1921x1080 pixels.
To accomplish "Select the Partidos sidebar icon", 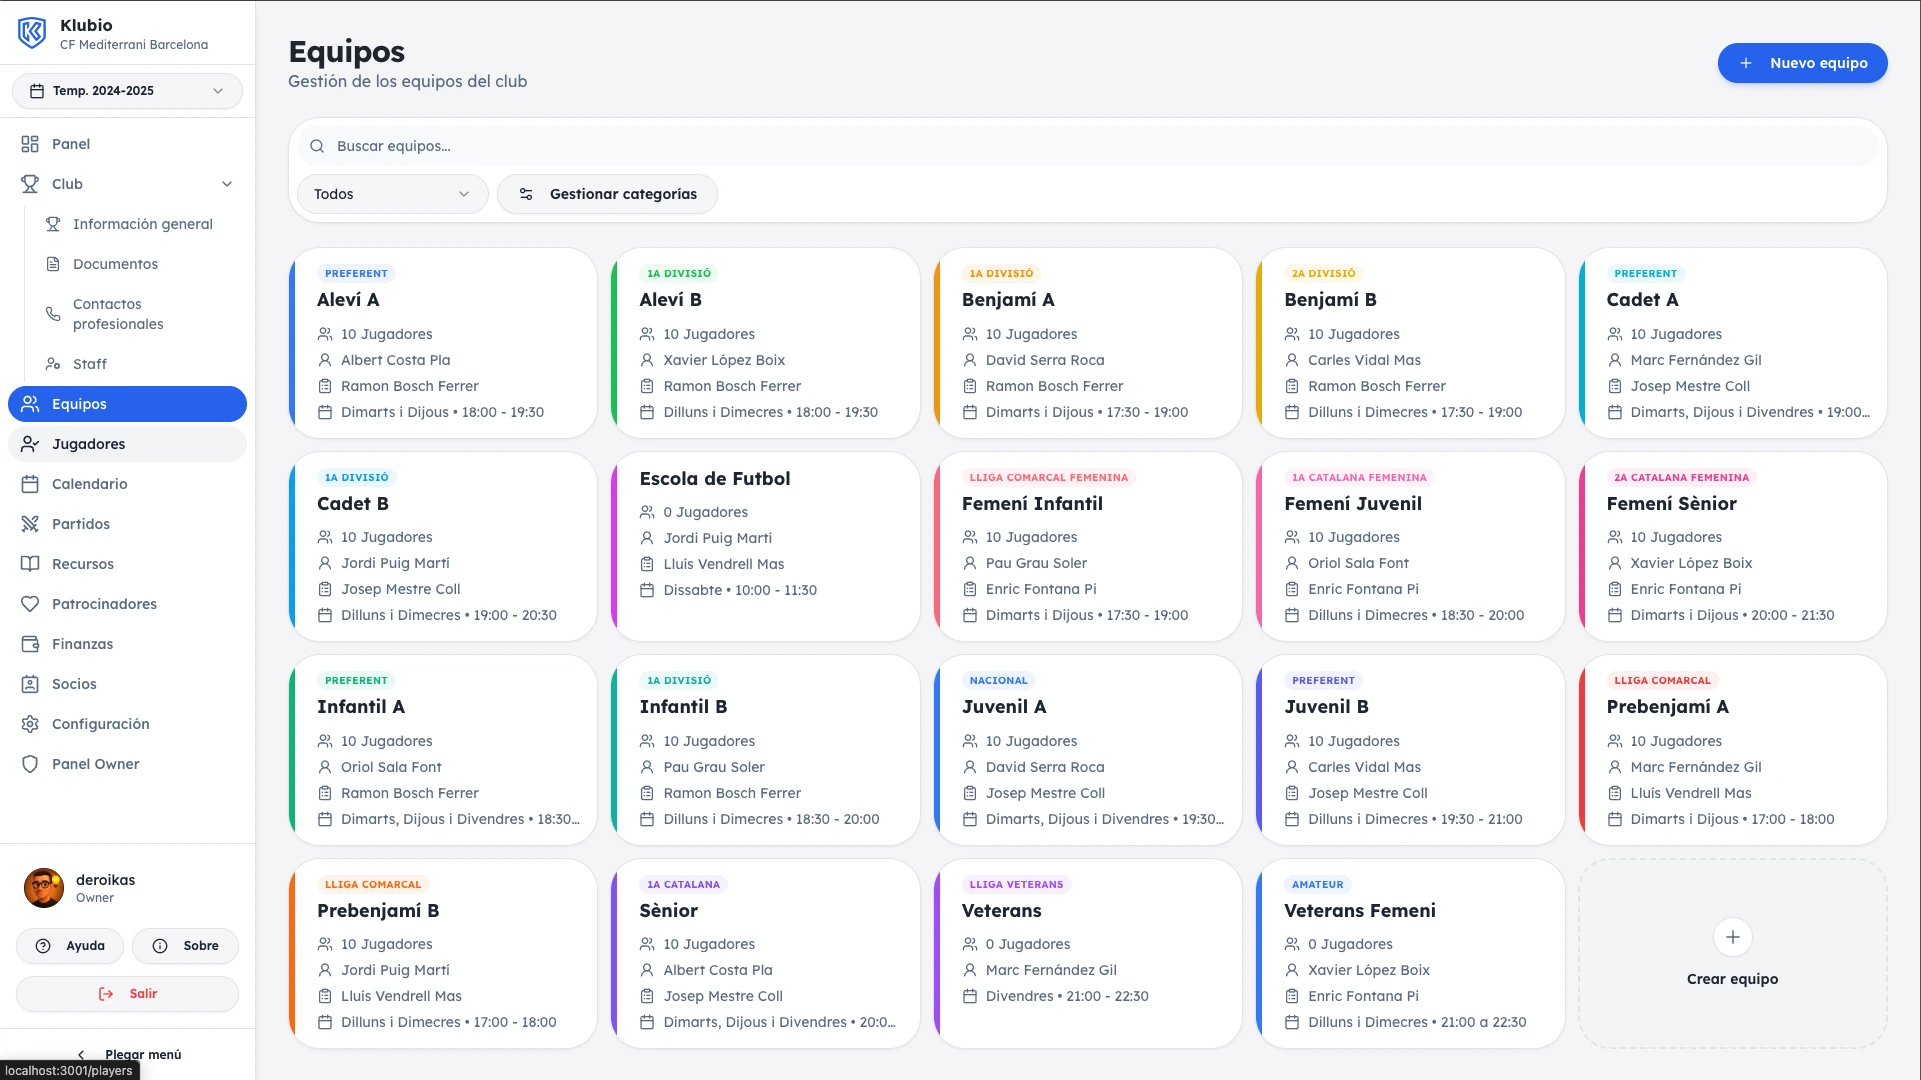I will click(80, 524).
